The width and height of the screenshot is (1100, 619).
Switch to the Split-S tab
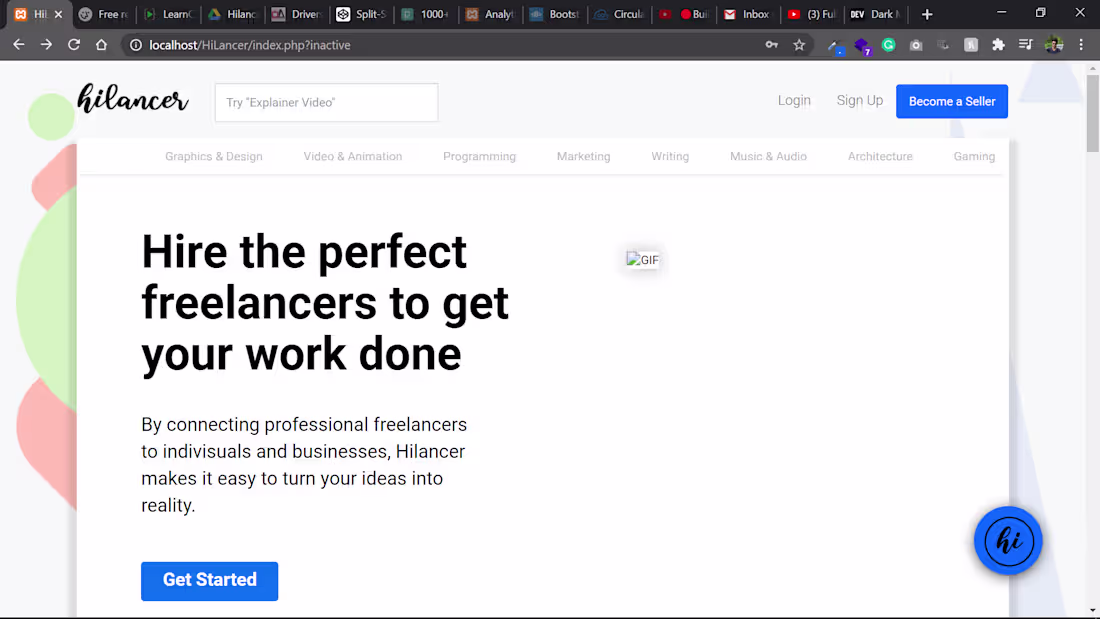(x=362, y=14)
